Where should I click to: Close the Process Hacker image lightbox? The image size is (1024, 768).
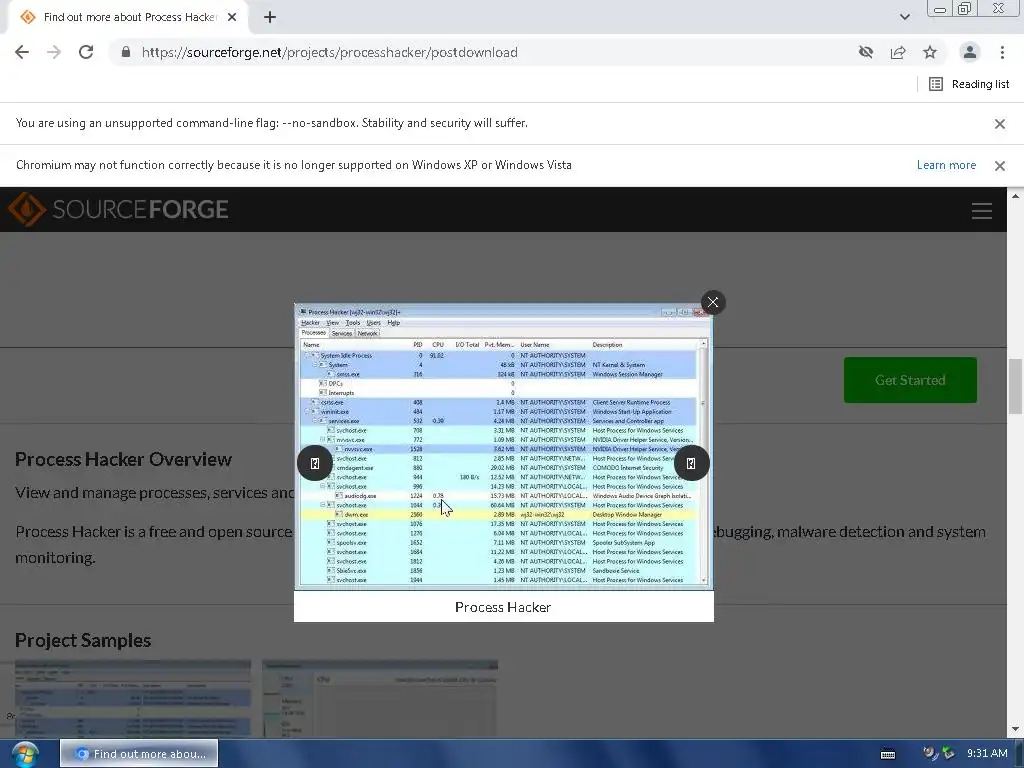pos(712,302)
